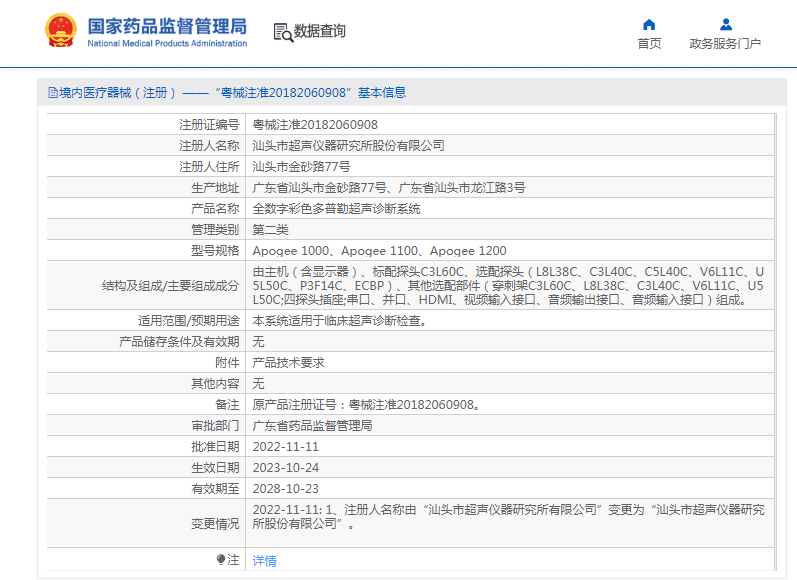Select expiry date 2028-10-23

pos(286,489)
